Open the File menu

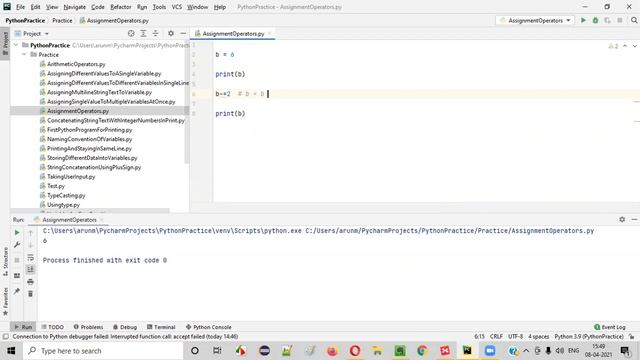[20, 7]
